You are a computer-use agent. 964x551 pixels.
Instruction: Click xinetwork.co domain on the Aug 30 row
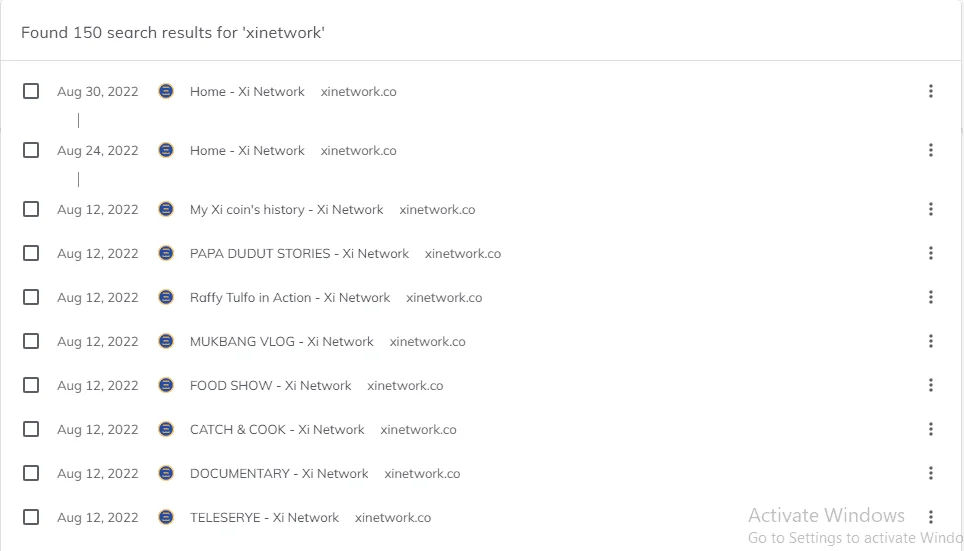pos(358,92)
